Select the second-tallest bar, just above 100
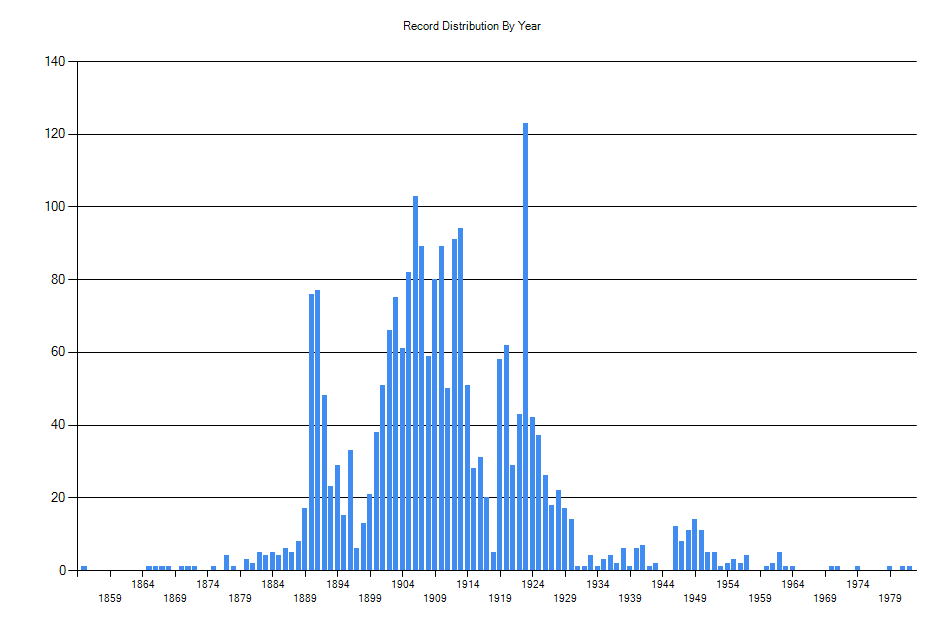The image size is (945, 630). 415,383
